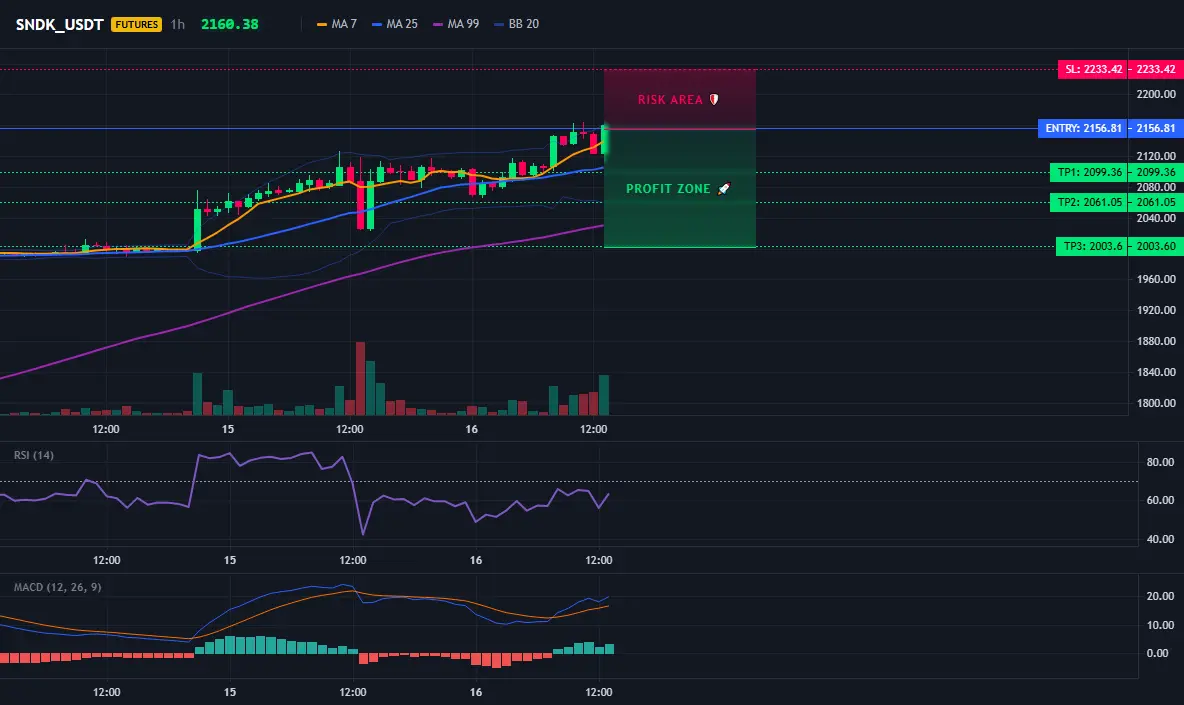The image size is (1184, 705).
Task: Select the 1h timeframe label
Action: pos(177,24)
